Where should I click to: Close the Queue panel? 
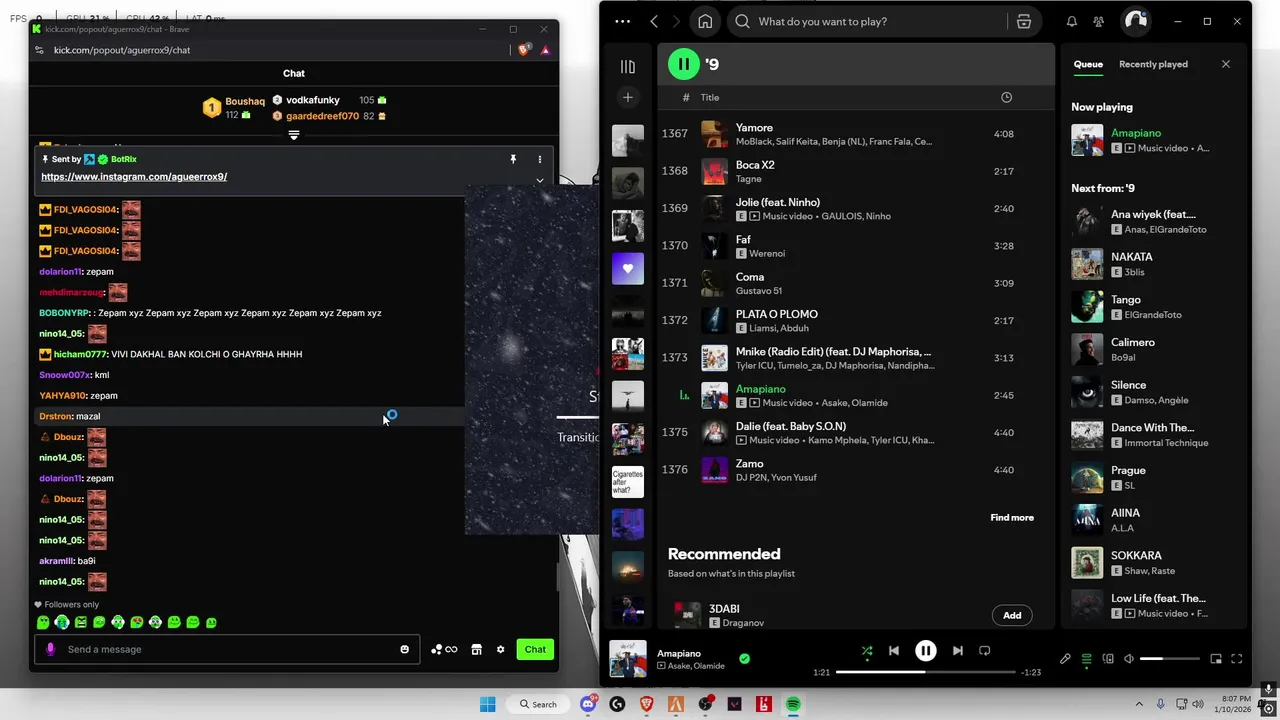[1226, 64]
